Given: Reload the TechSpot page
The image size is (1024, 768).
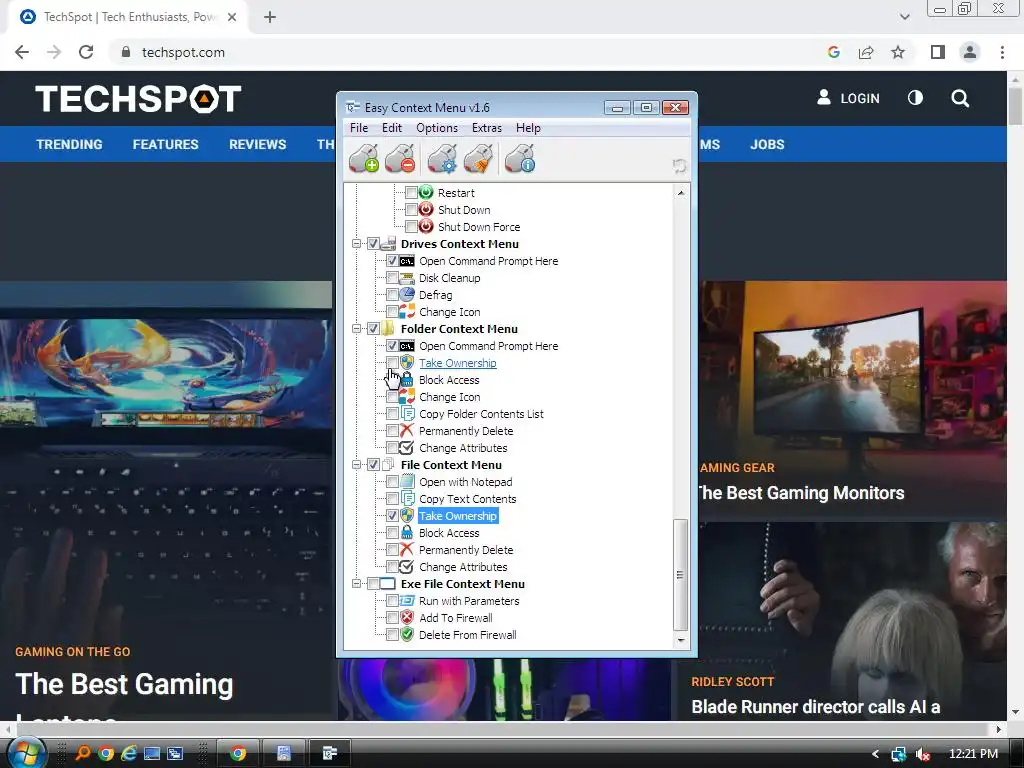Looking at the screenshot, I should [86, 52].
